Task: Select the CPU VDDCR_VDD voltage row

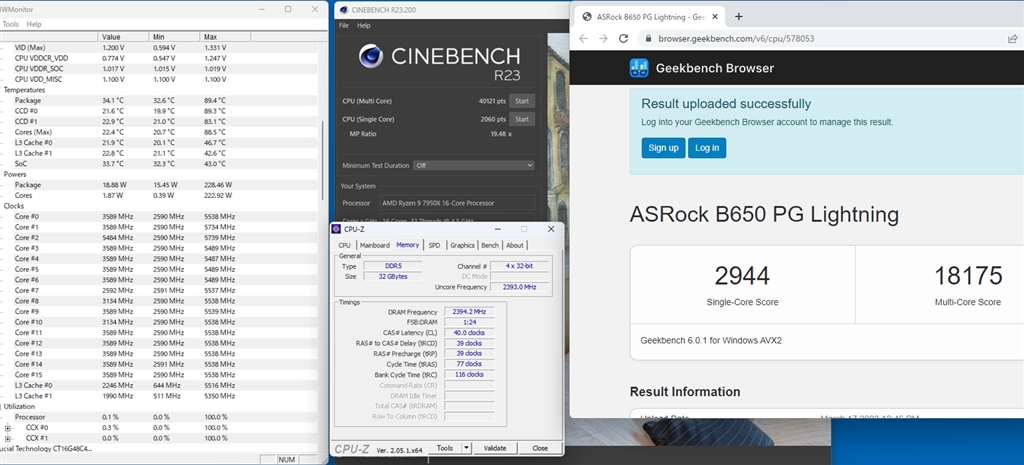Action: coord(159,58)
